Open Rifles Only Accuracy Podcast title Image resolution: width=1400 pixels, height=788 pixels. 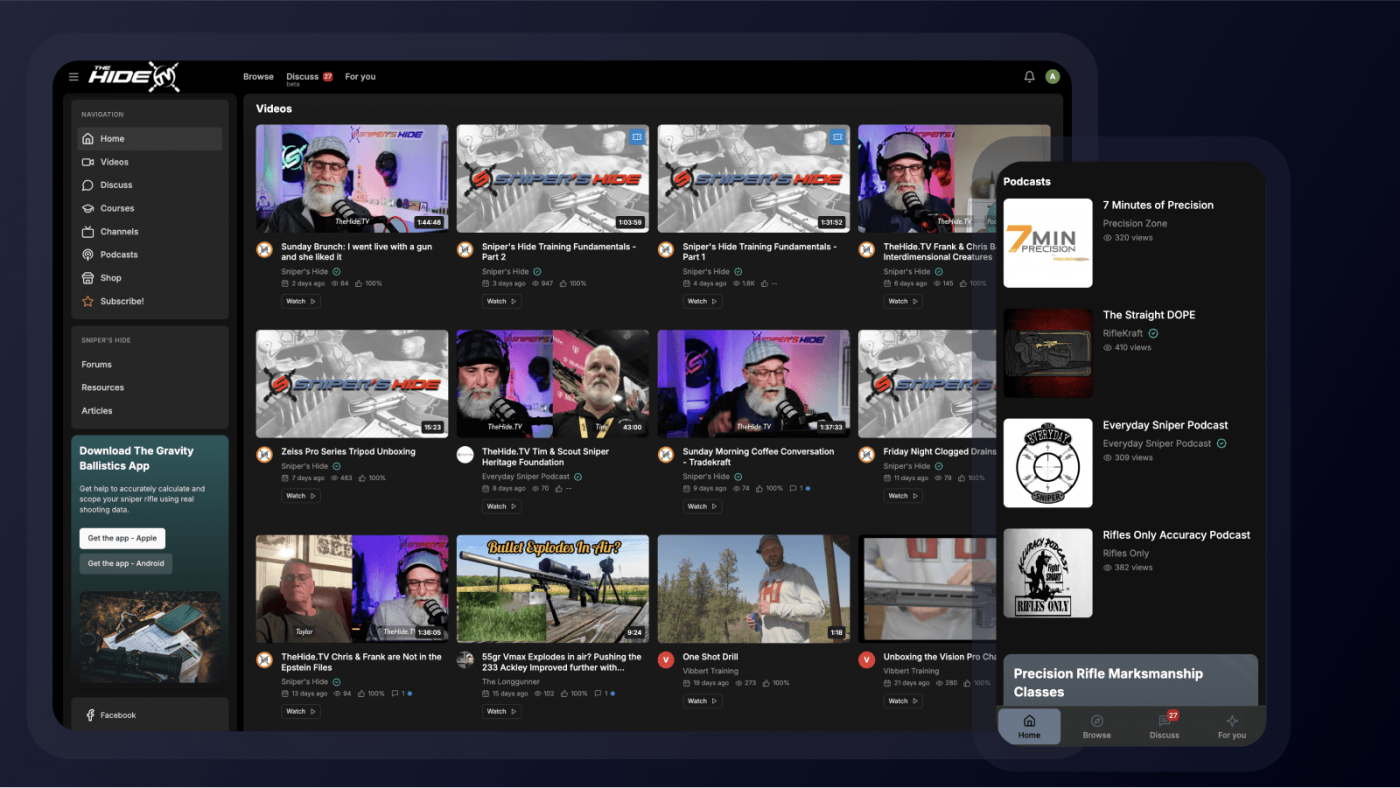1176,535
